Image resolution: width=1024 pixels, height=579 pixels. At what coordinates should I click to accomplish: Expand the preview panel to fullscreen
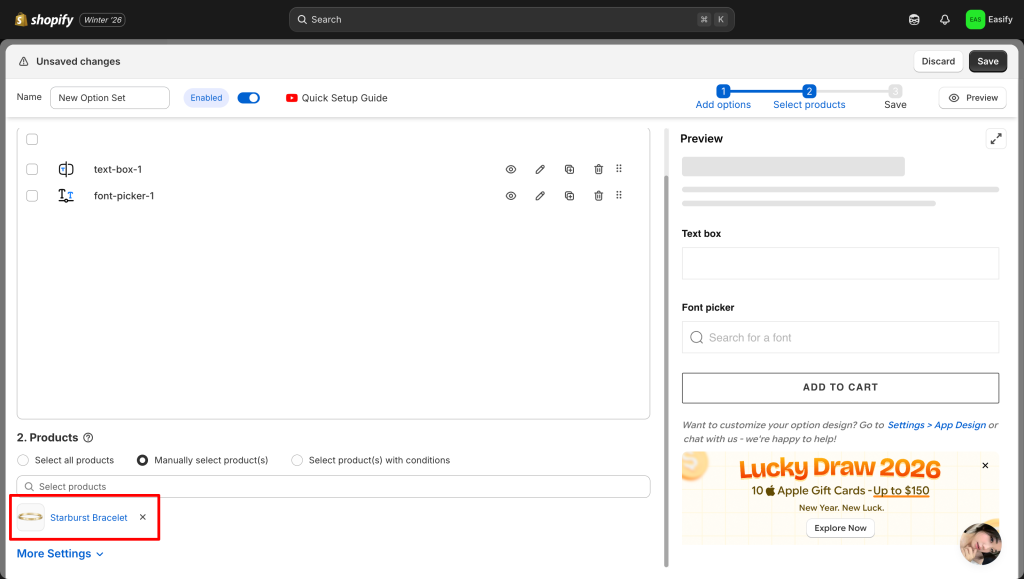click(996, 139)
